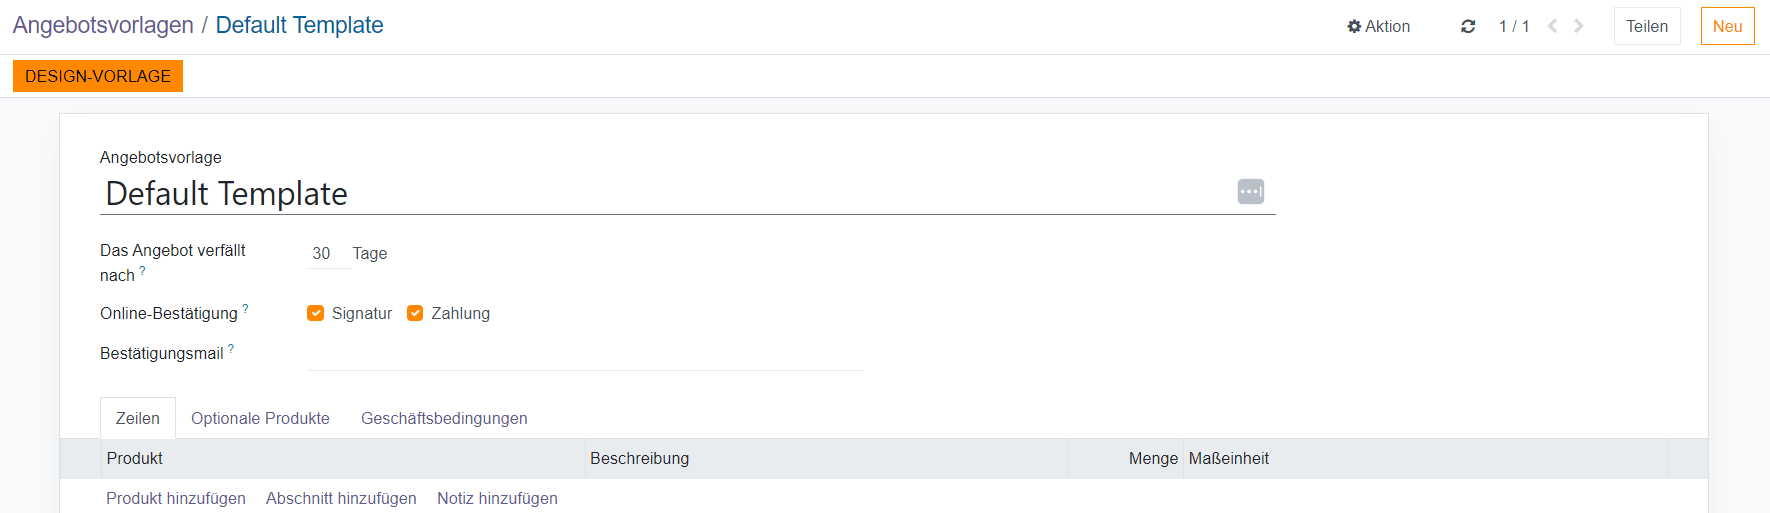Click the DESIGN-VORLAGE button
Image resolution: width=1770 pixels, height=513 pixels.
click(98, 76)
